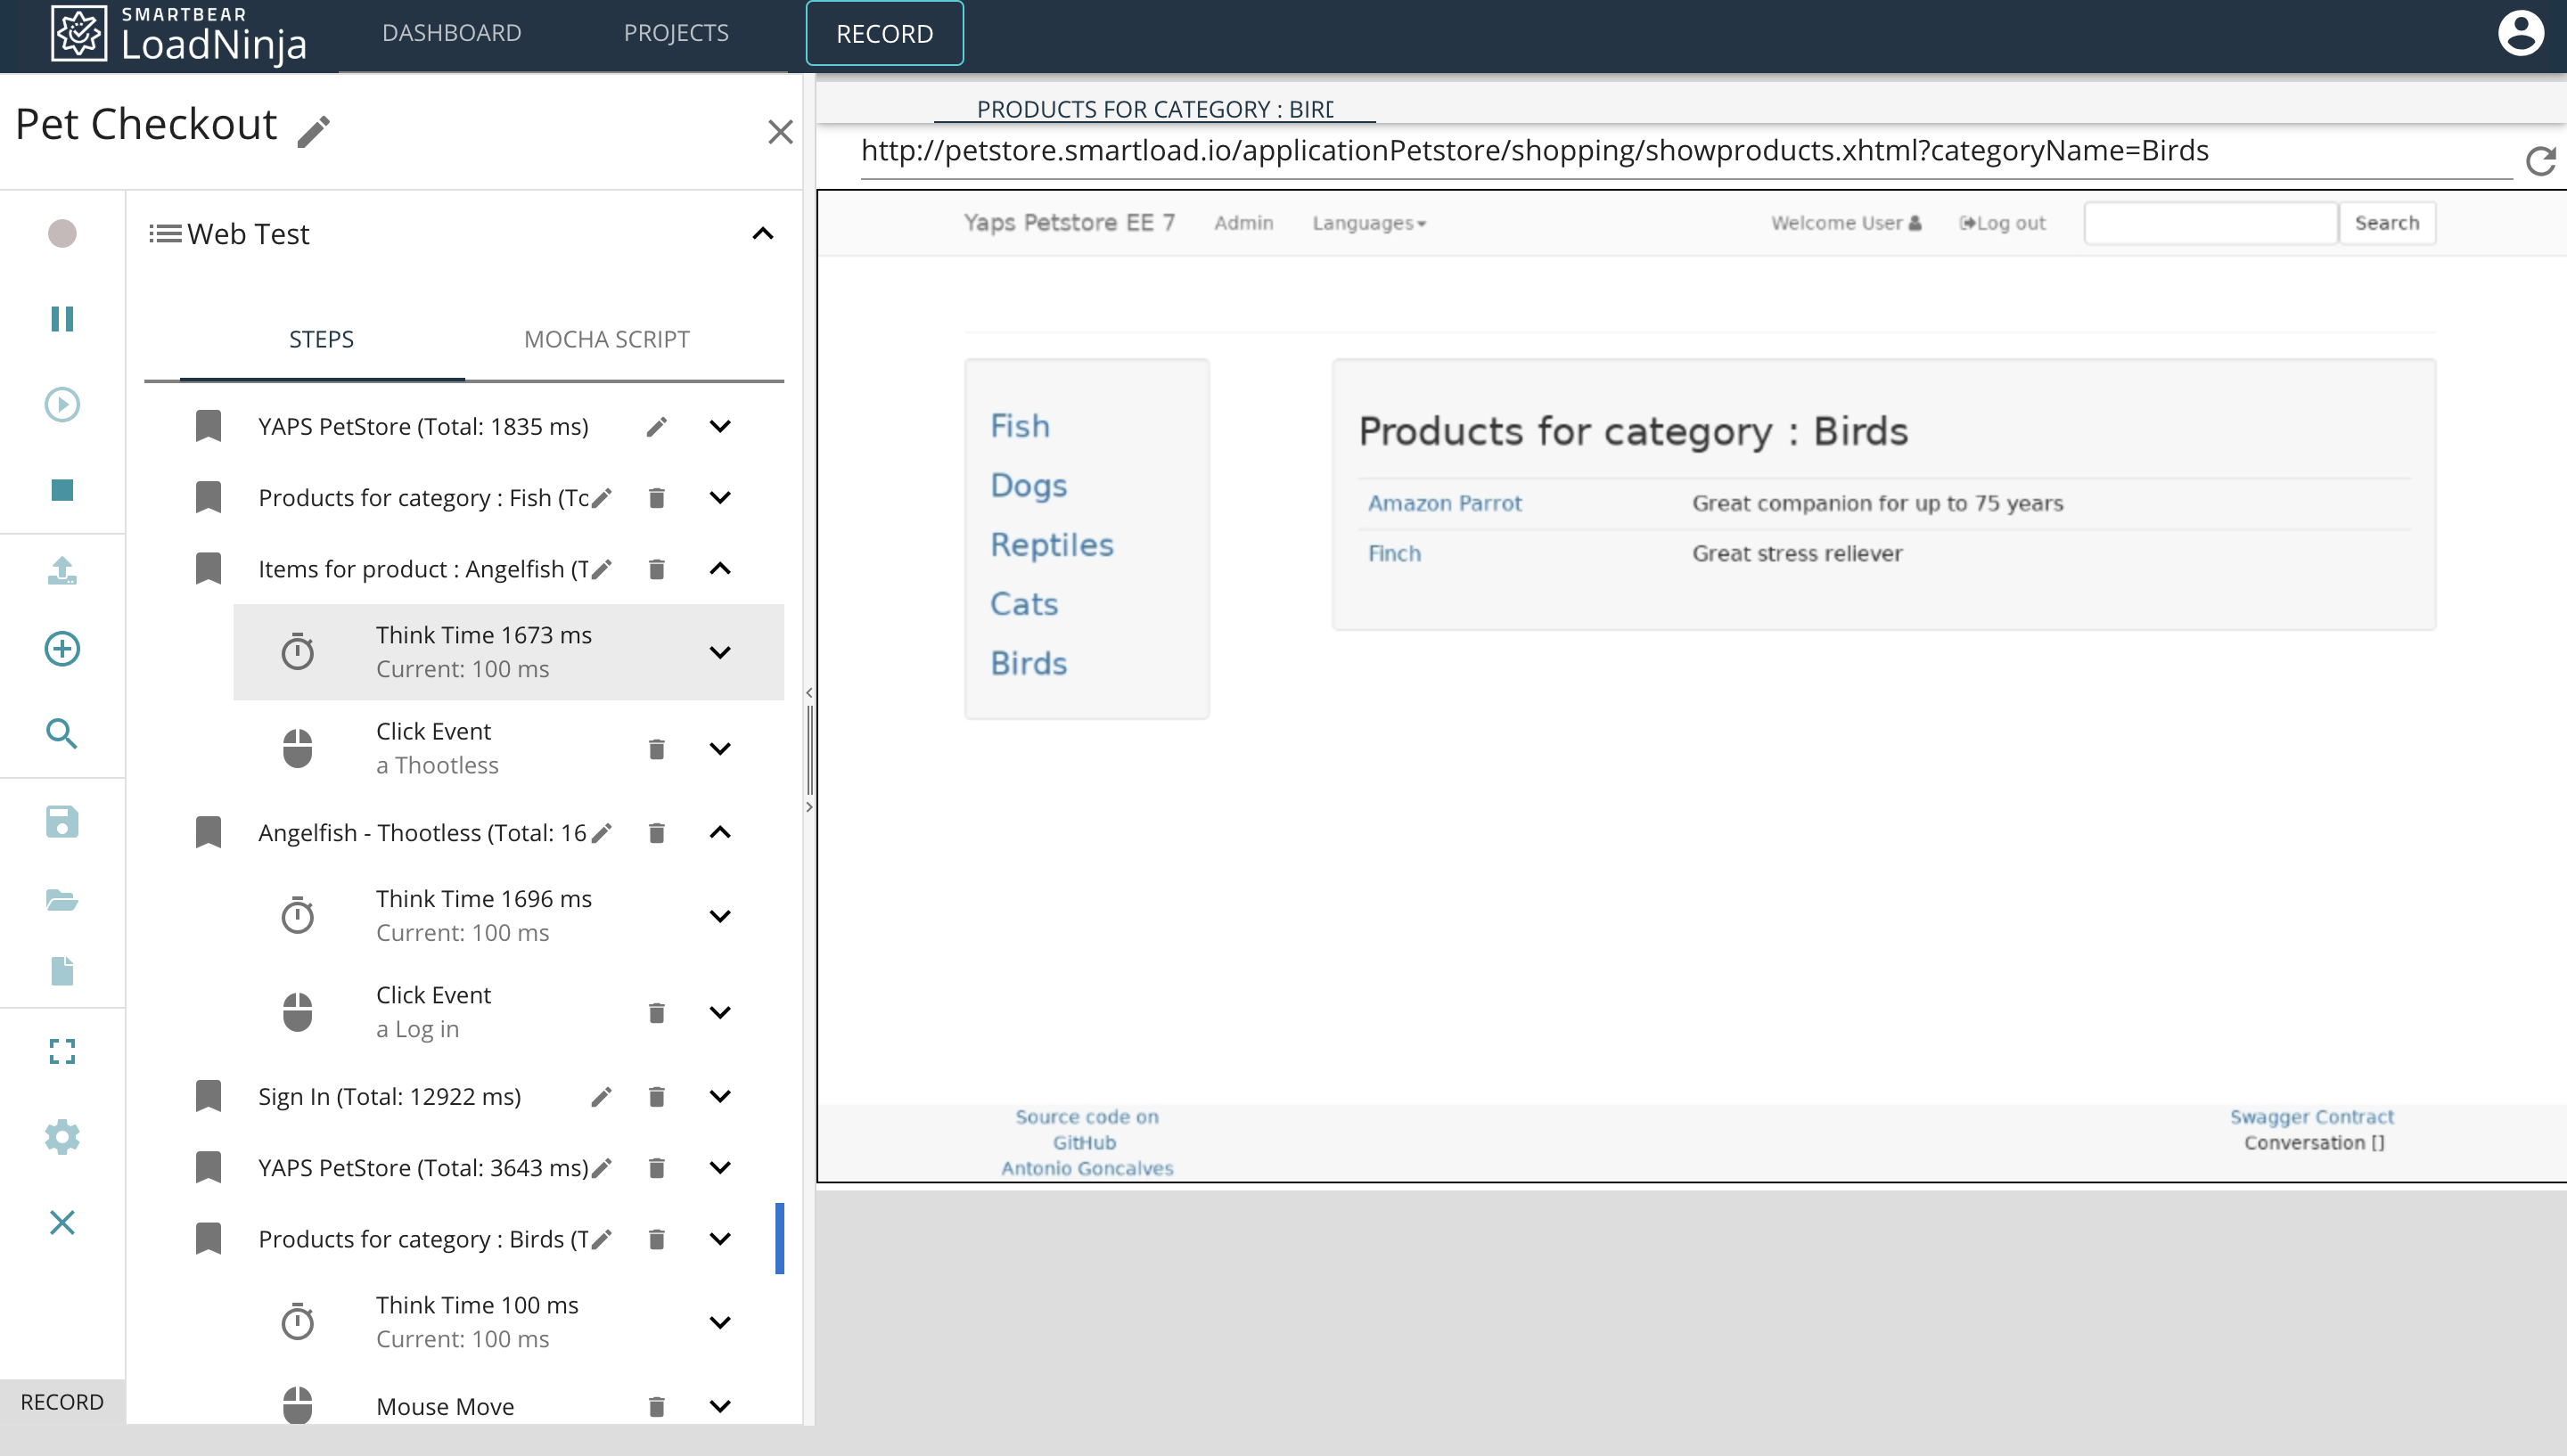Click the settings gear icon in sidebar
Image resolution: width=2567 pixels, height=1456 pixels.
(x=62, y=1137)
